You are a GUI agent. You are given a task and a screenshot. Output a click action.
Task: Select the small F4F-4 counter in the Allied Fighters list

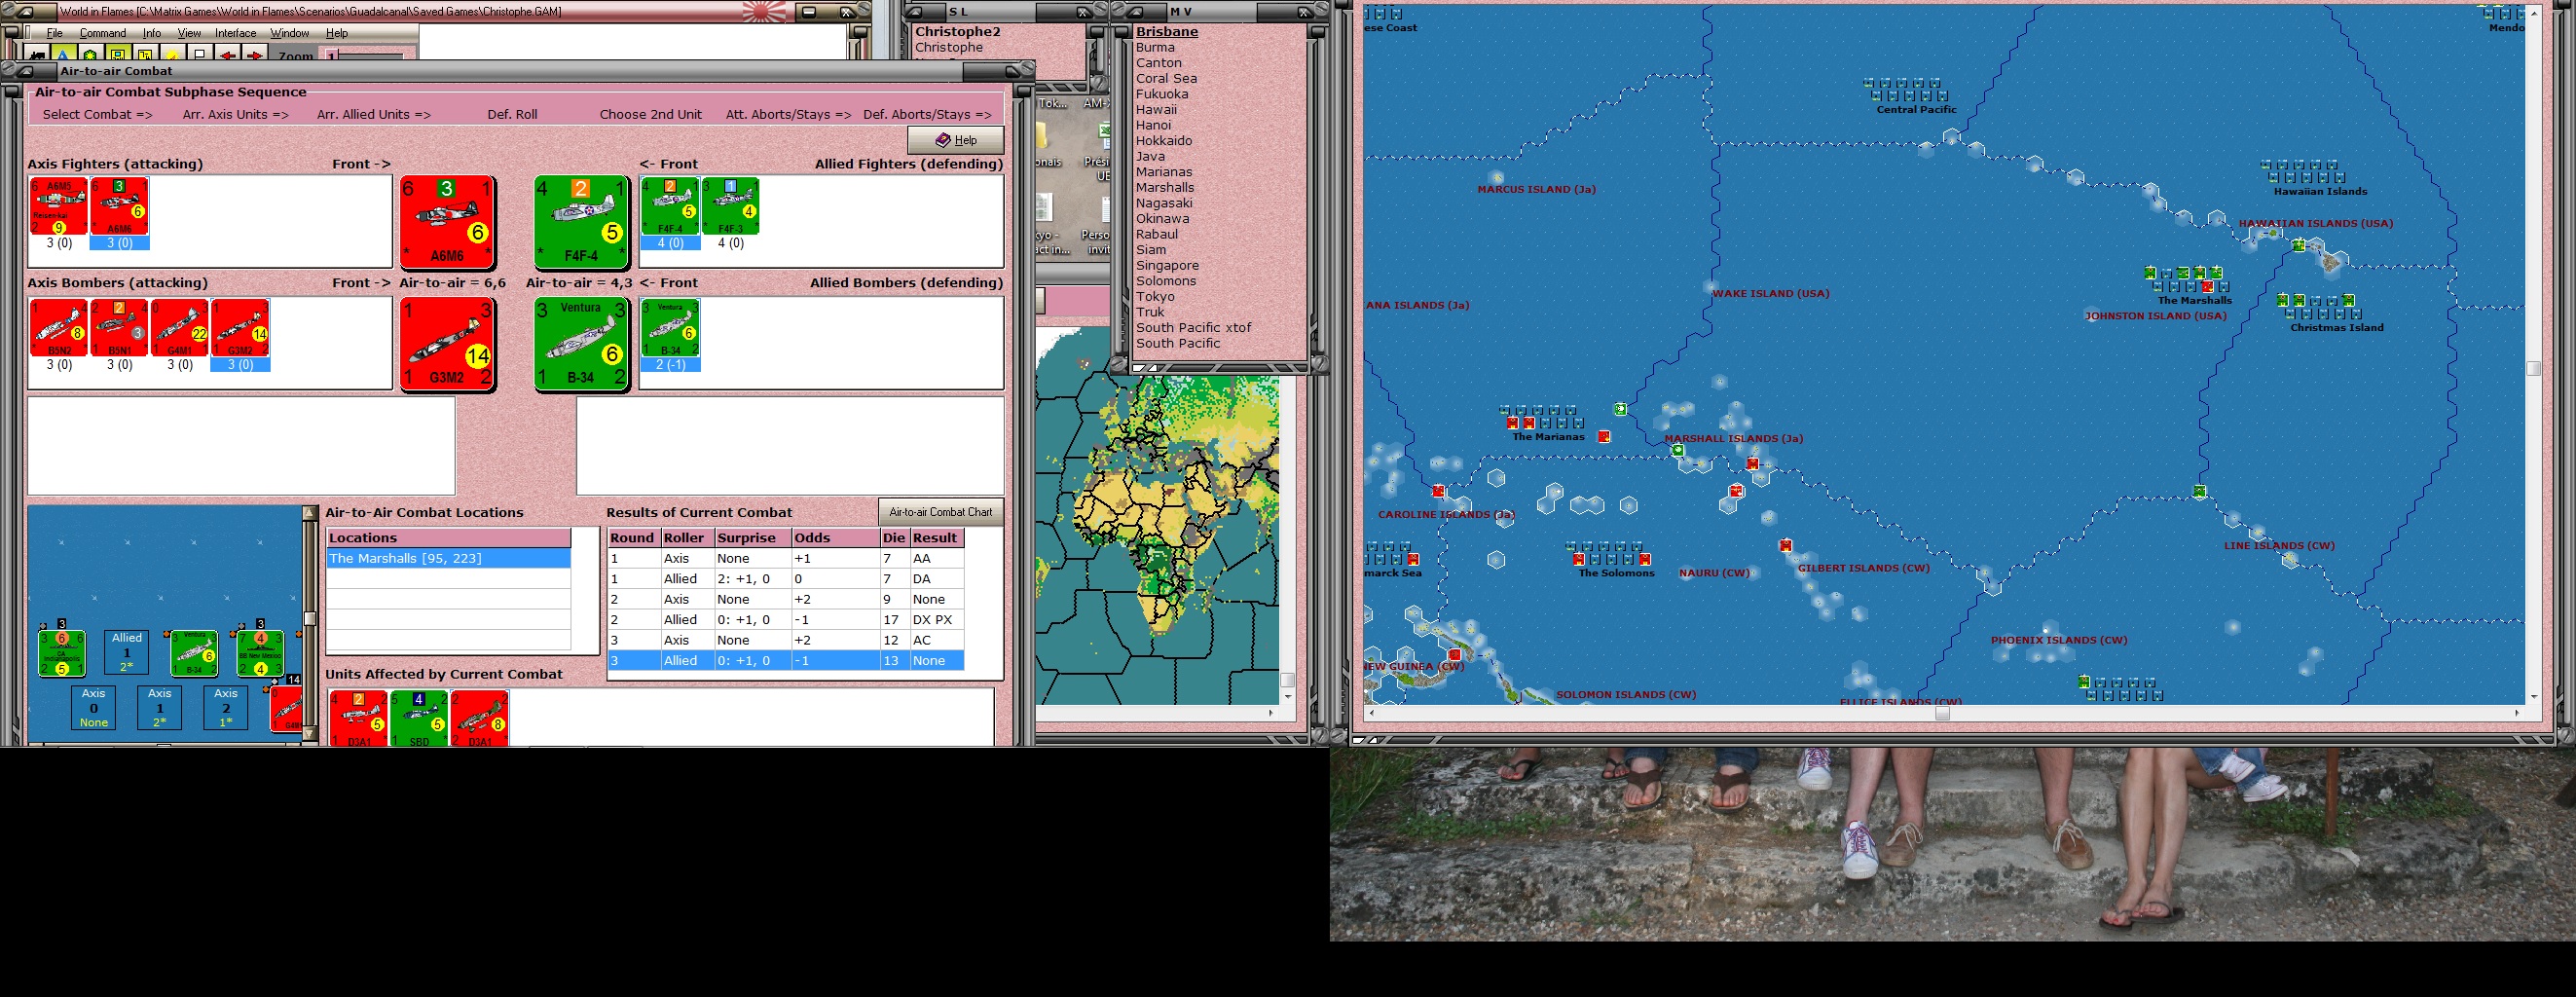(670, 207)
